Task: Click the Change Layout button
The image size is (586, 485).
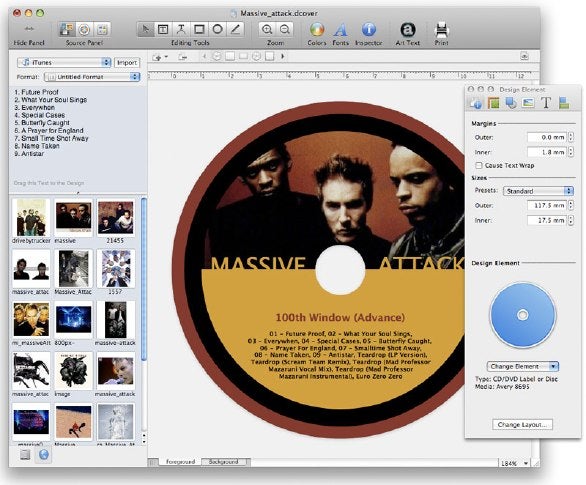Action: (522, 425)
